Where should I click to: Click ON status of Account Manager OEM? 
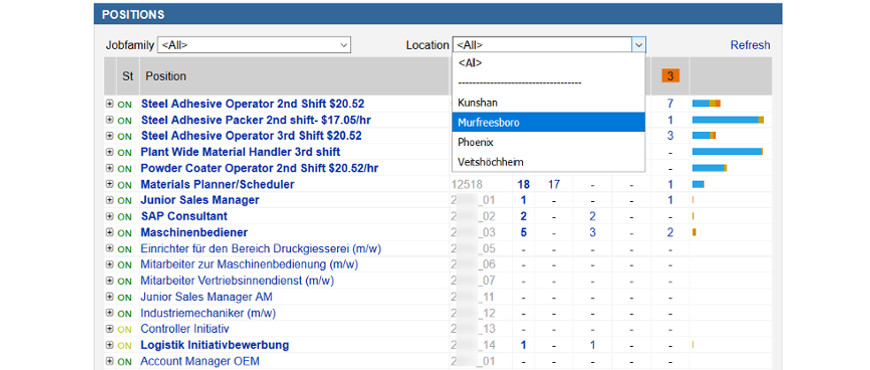click(x=124, y=362)
